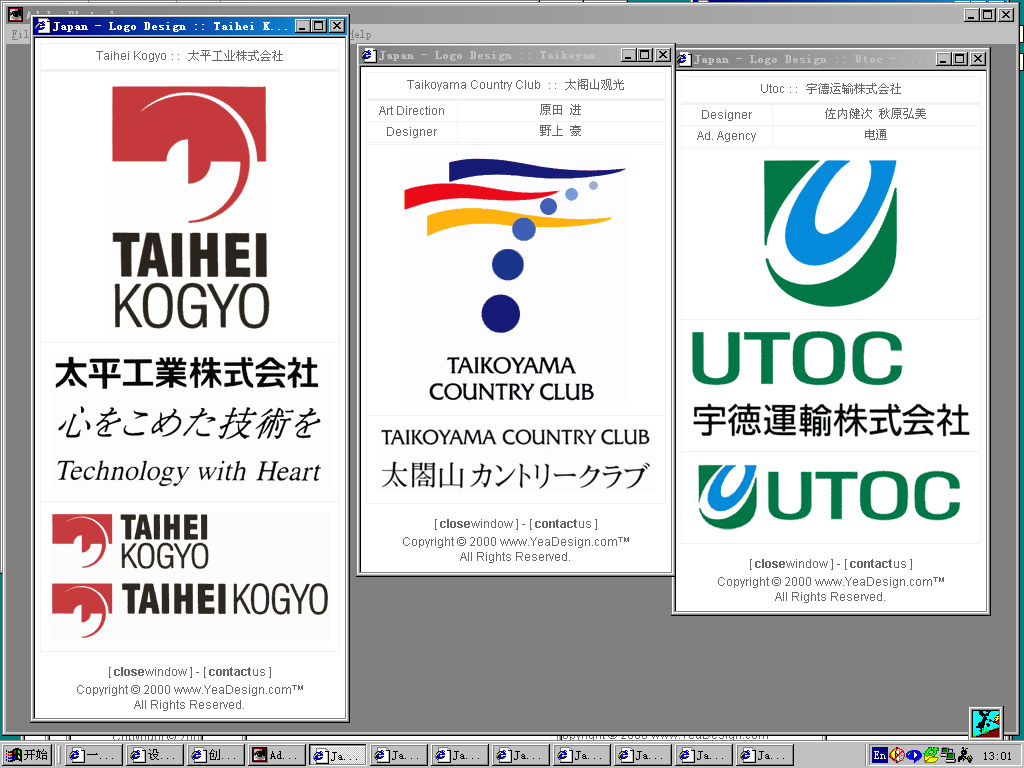Switch to the '创...' taskbar window
1024x768 pixels.
pyautogui.click(x=214, y=755)
